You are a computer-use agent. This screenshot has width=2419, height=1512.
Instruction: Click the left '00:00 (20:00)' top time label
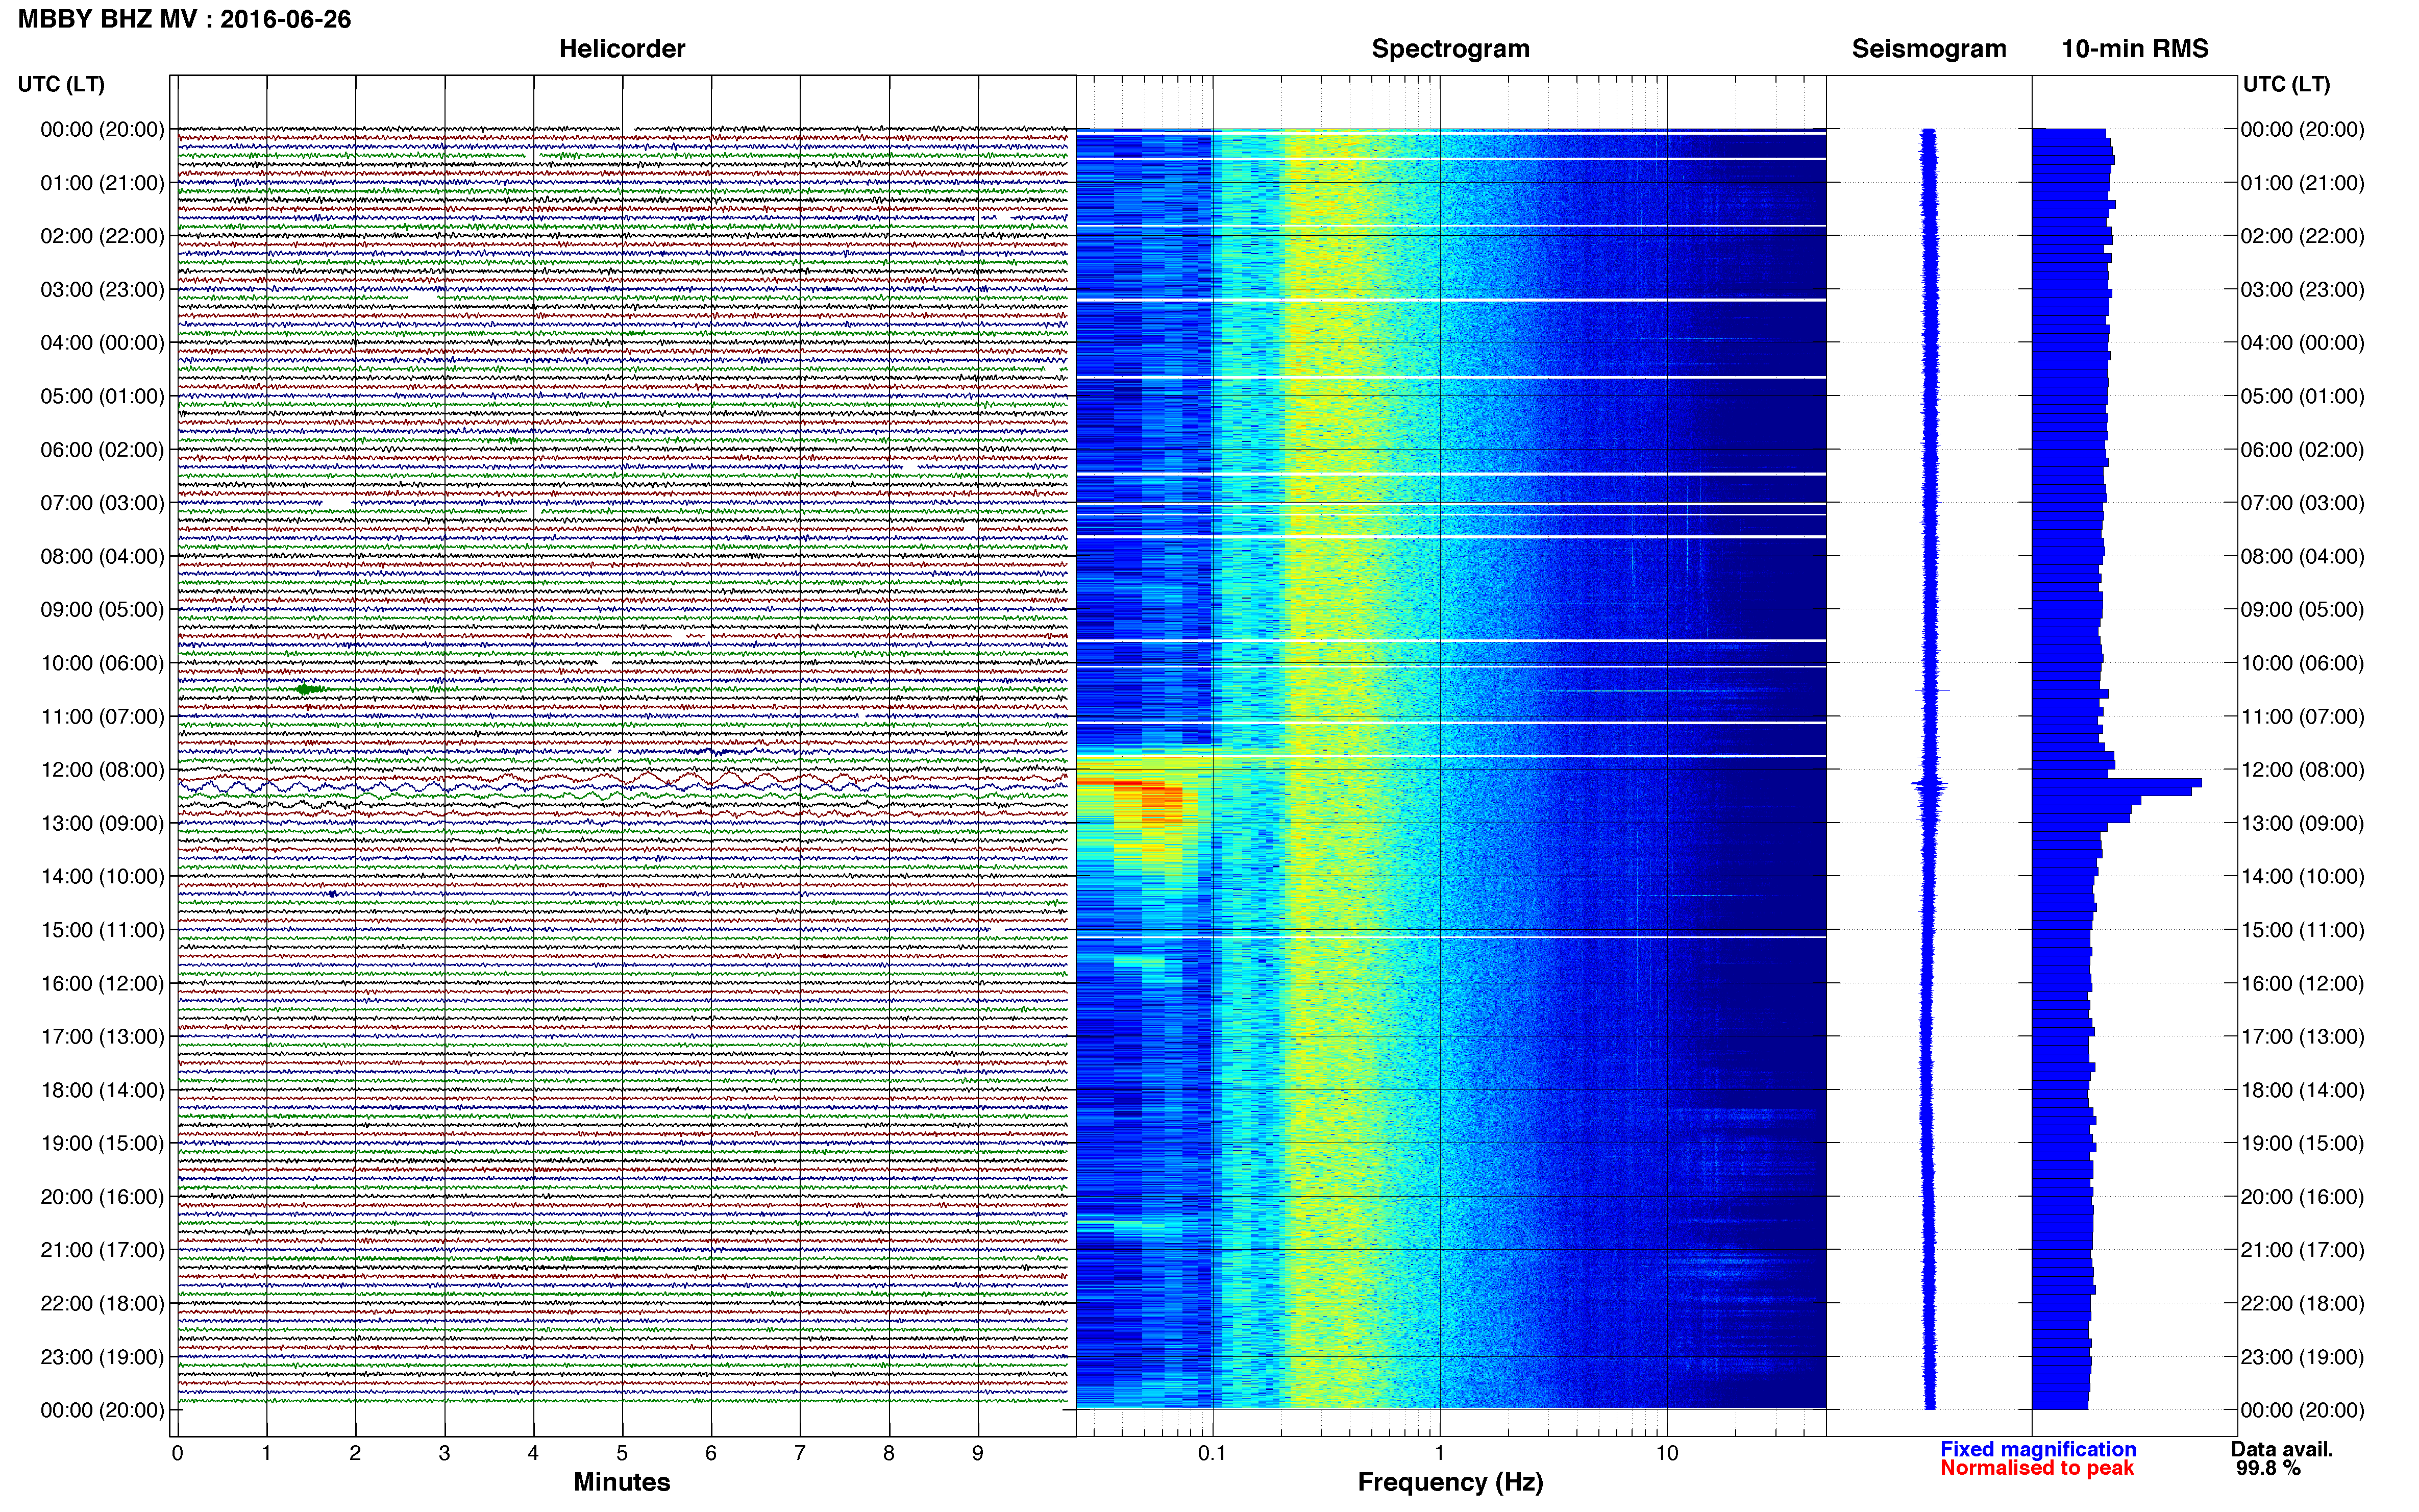102,129
